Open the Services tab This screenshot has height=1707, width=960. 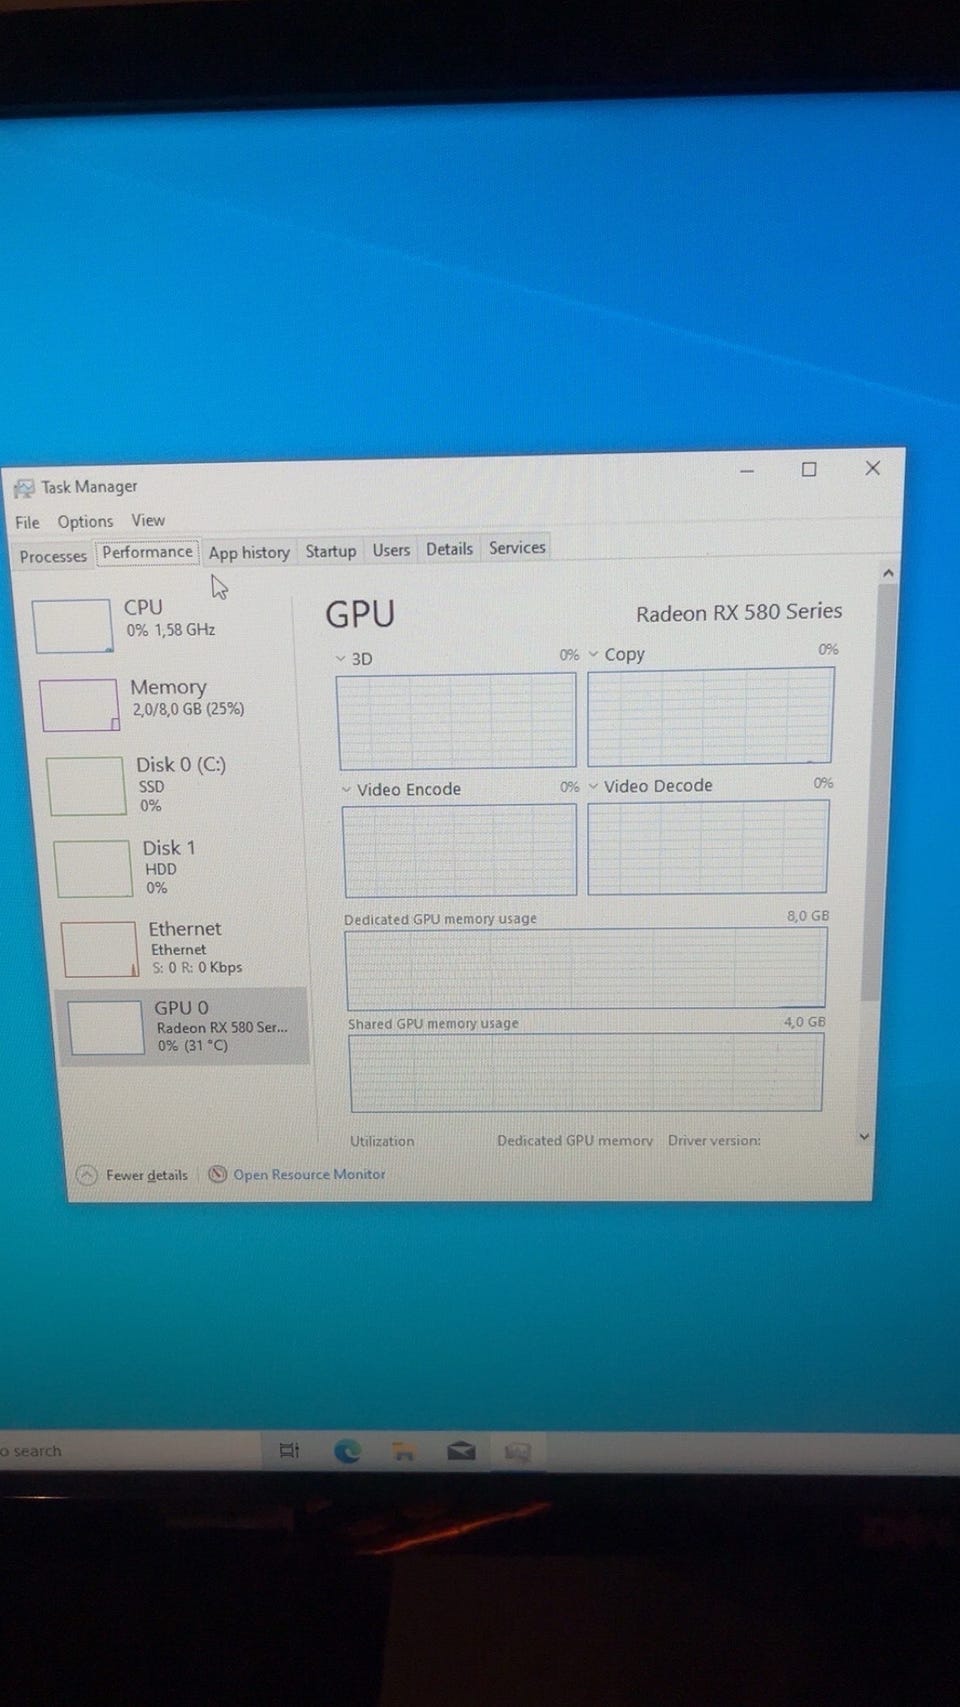pos(517,548)
